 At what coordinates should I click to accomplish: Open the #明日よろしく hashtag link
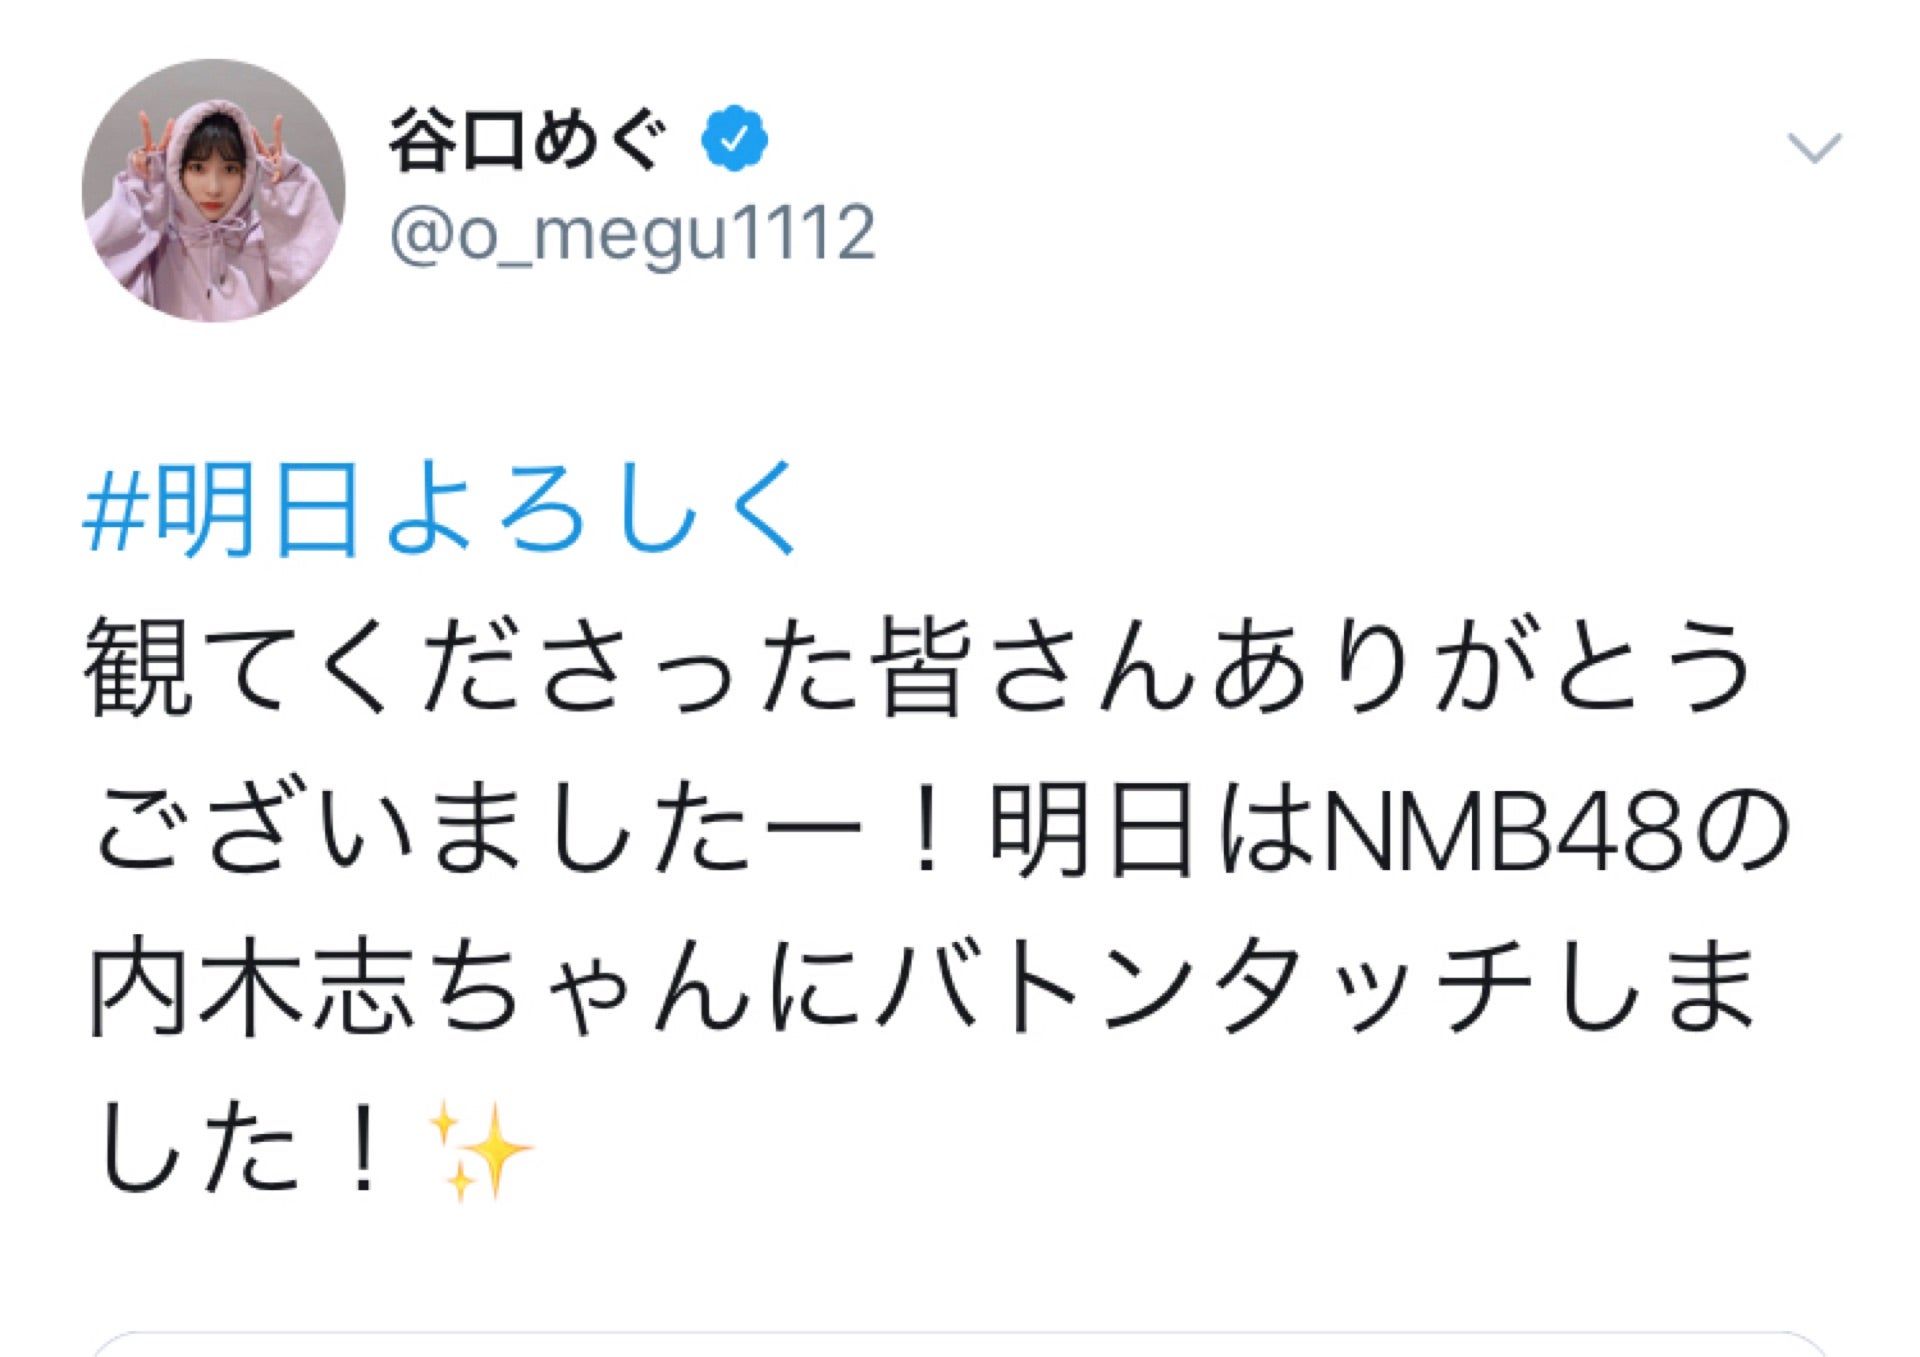coord(443,509)
